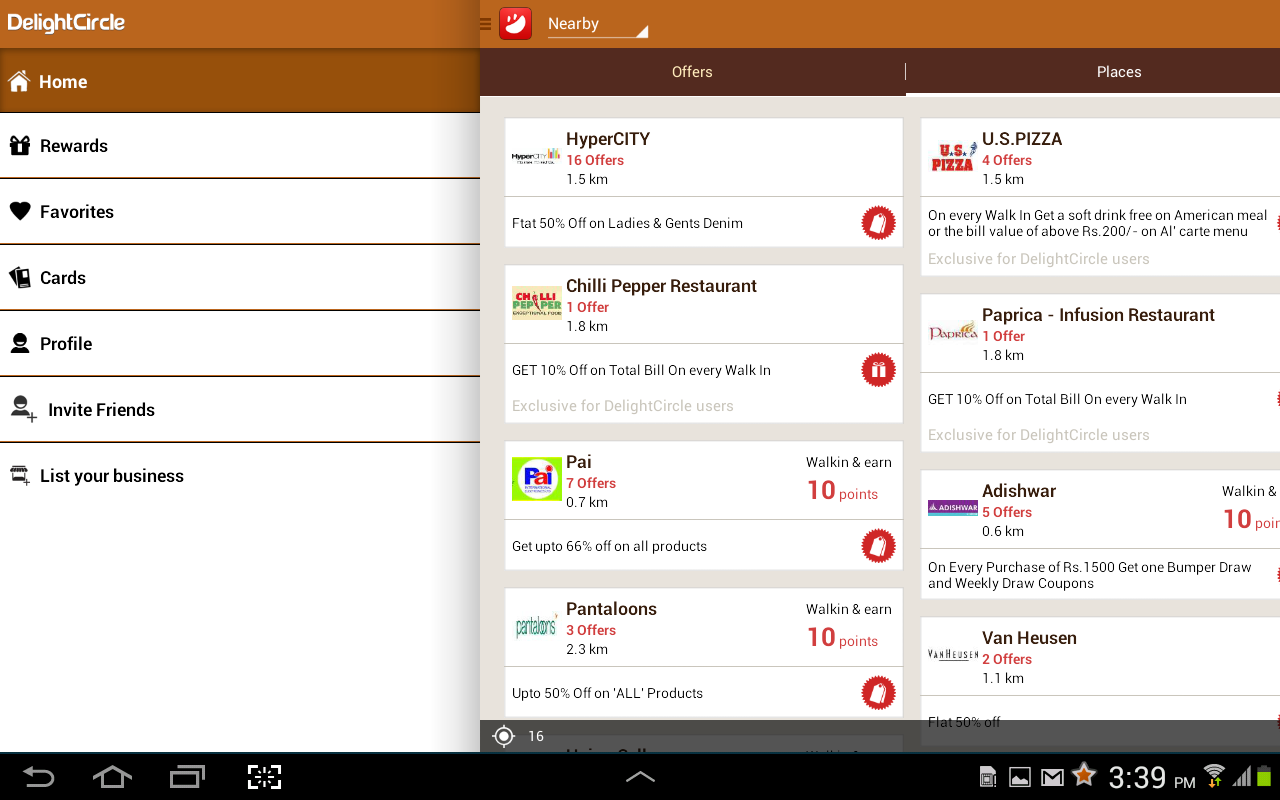Open Profile in the side menu
Image resolution: width=1280 pixels, height=800 pixels.
point(240,344)
